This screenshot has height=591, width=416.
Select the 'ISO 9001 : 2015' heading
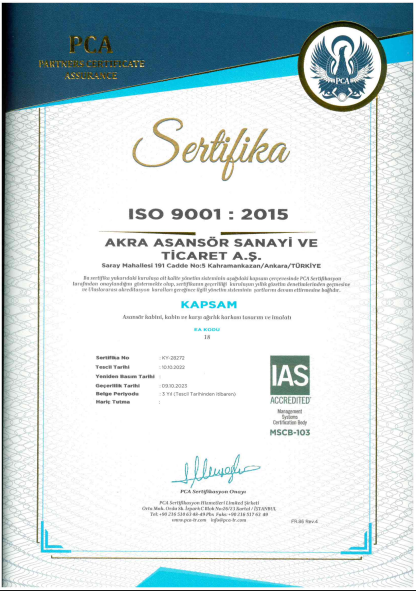(208, 214)
